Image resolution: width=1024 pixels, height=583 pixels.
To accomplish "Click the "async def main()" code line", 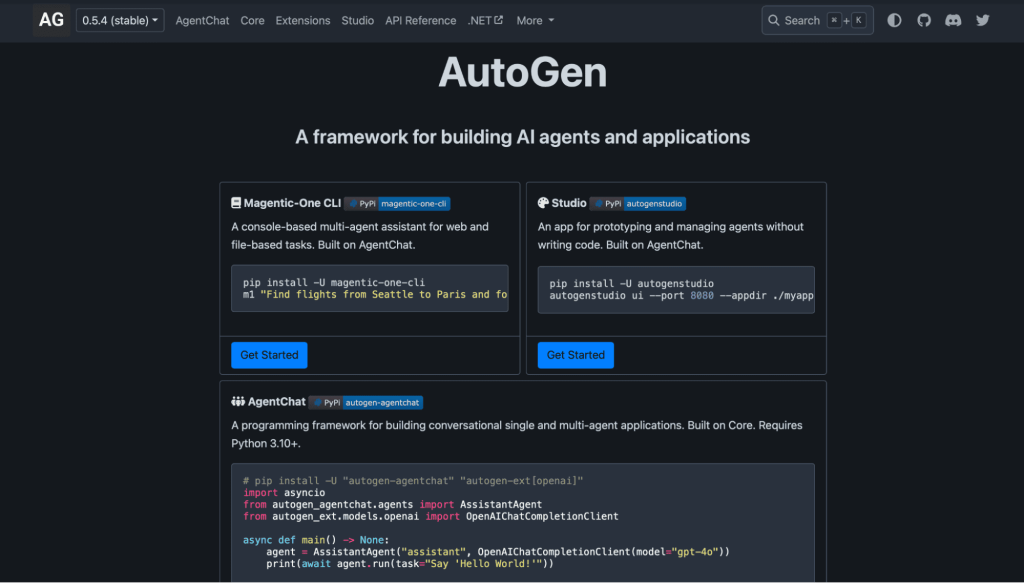I will 316,540.
